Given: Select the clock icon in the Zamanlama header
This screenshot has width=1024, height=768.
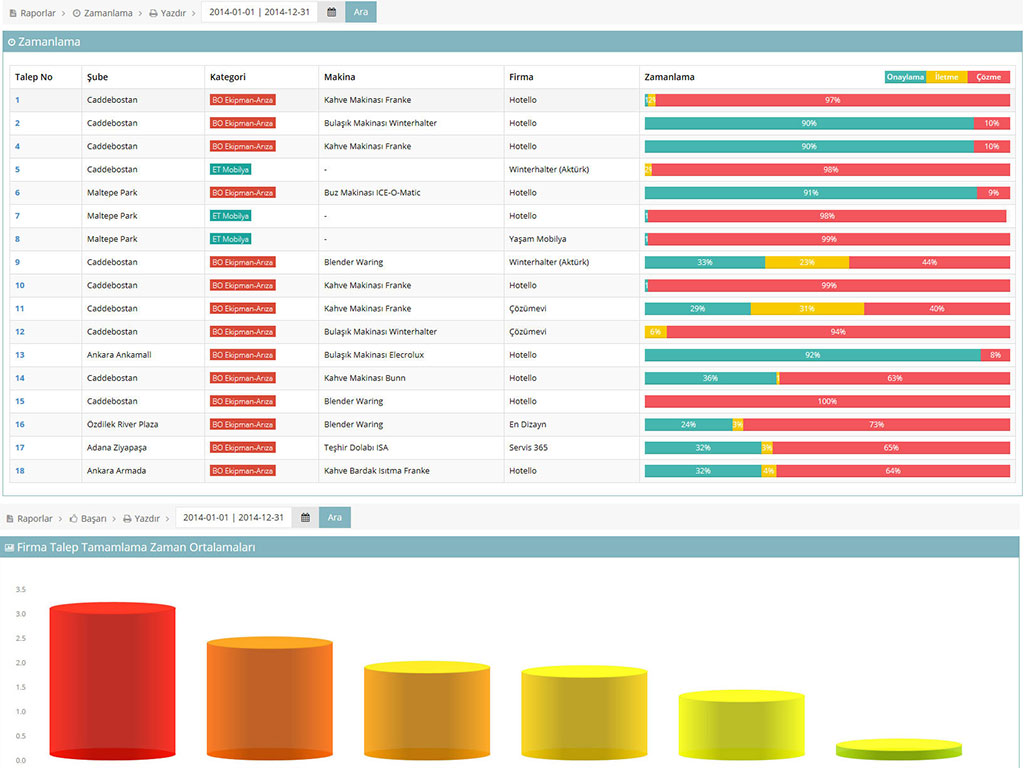Looking at the screenshot, I should pyautogui.click(x=11, y=42).
